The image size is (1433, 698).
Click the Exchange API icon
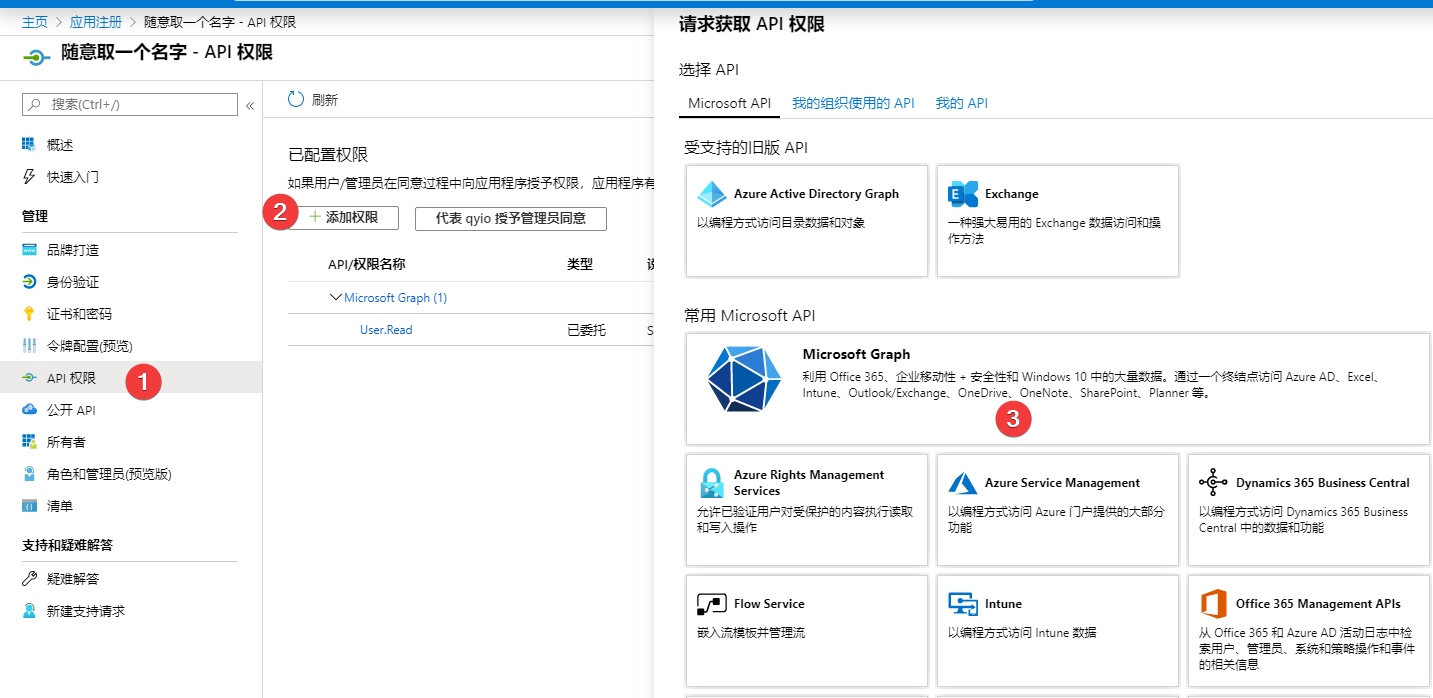coord(963,194)
